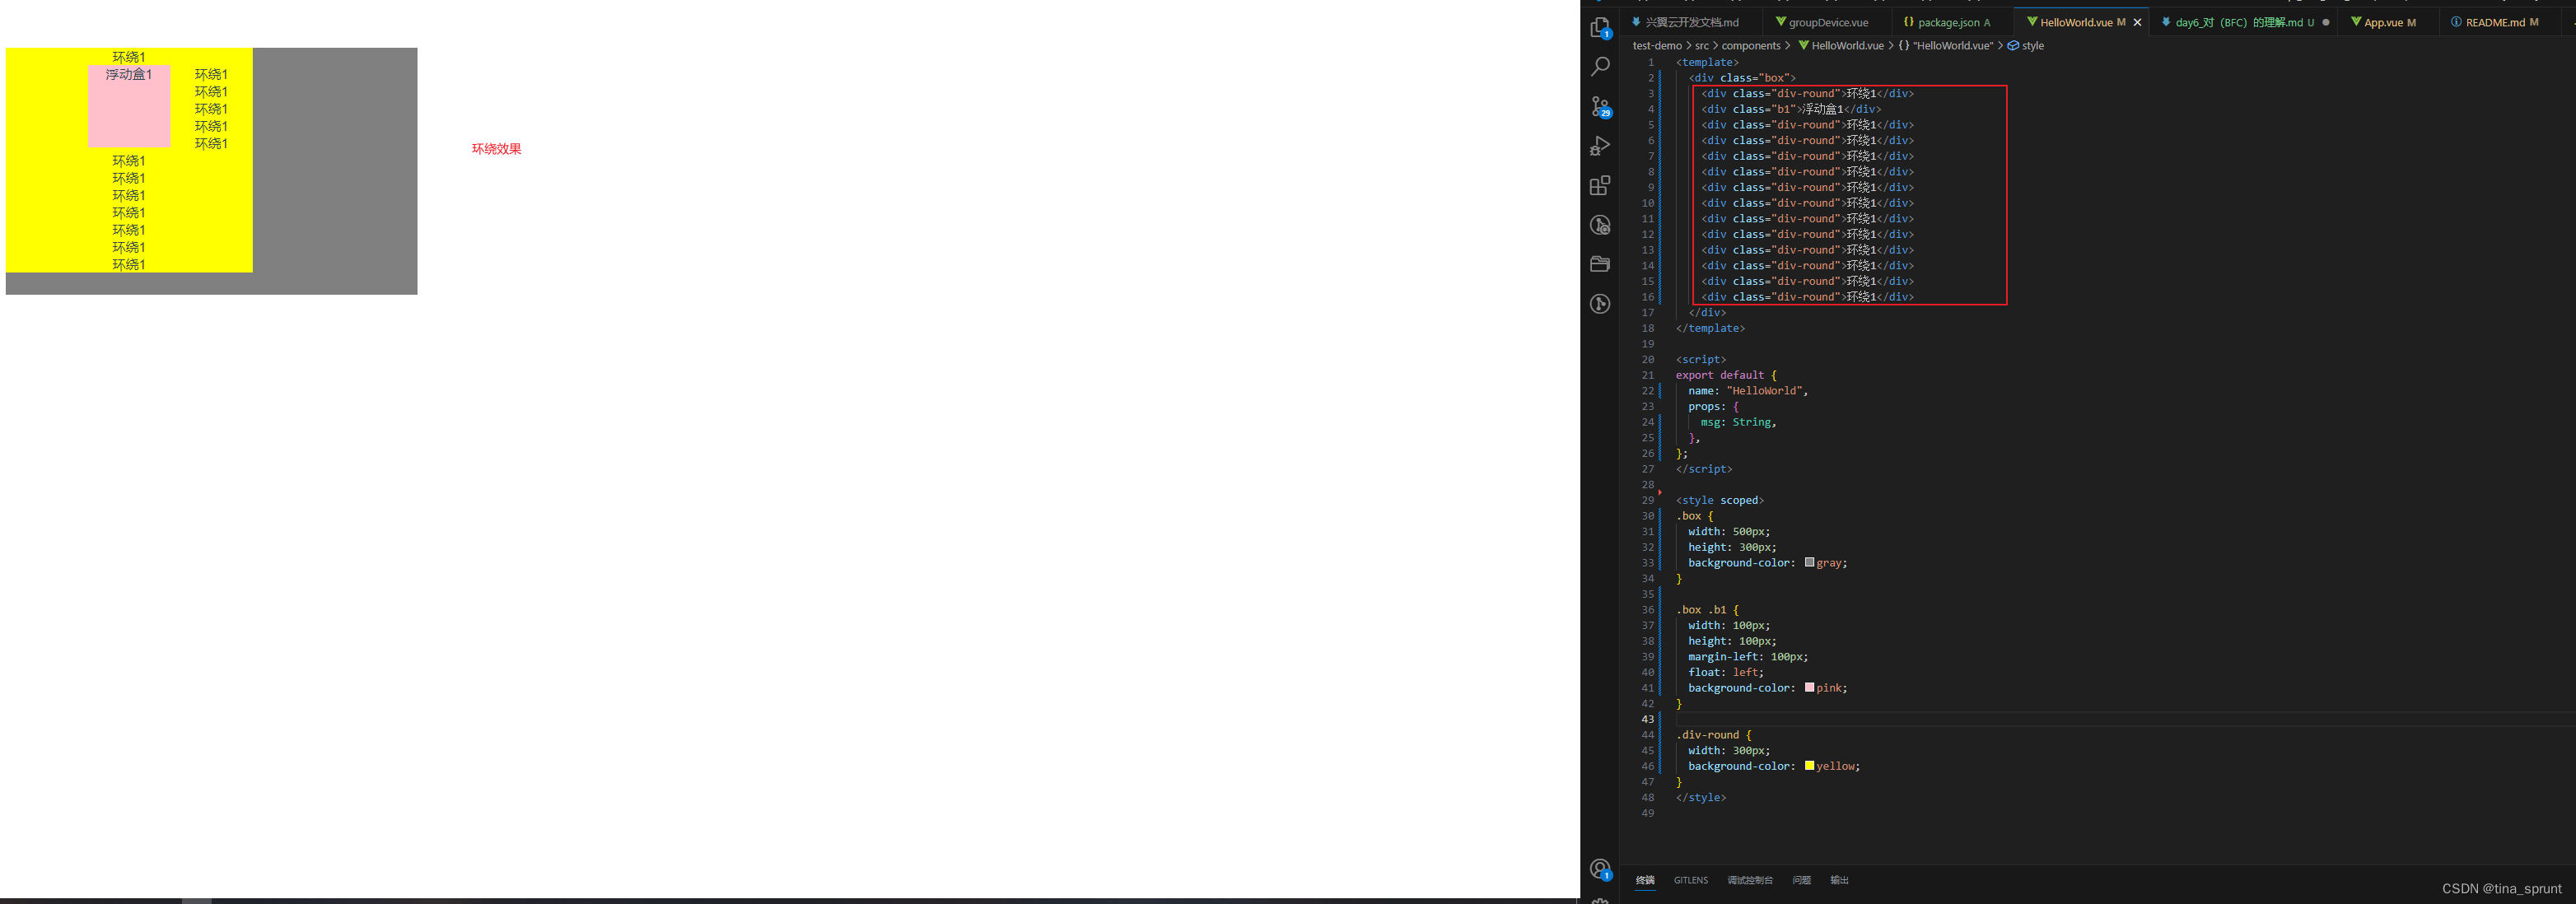Open the project folders icon in sidebar
Image resolution: width=2576 pixels, height=904 pixels.
tap(1600, 264)
